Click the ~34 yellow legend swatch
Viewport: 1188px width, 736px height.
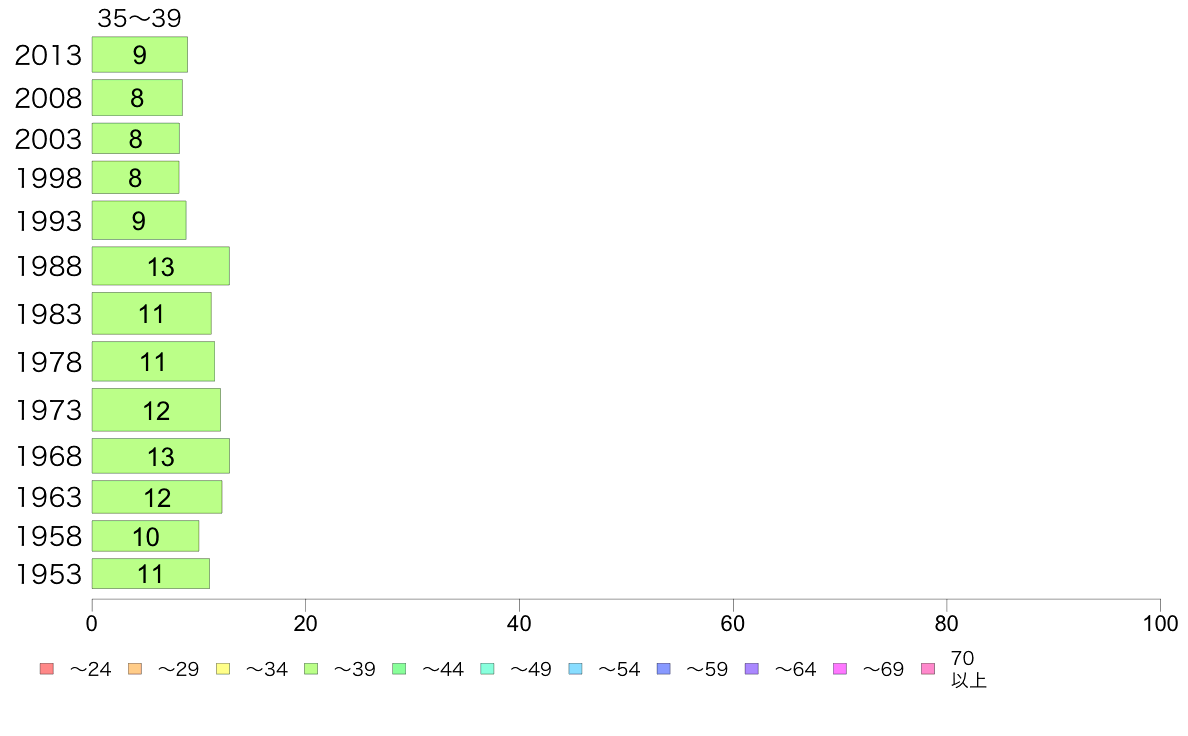tap(223, 669)
